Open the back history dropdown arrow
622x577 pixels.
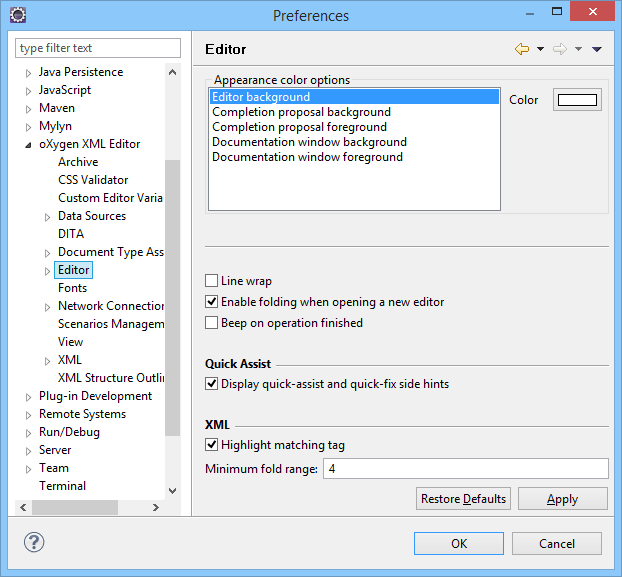[x=540, y=49]
